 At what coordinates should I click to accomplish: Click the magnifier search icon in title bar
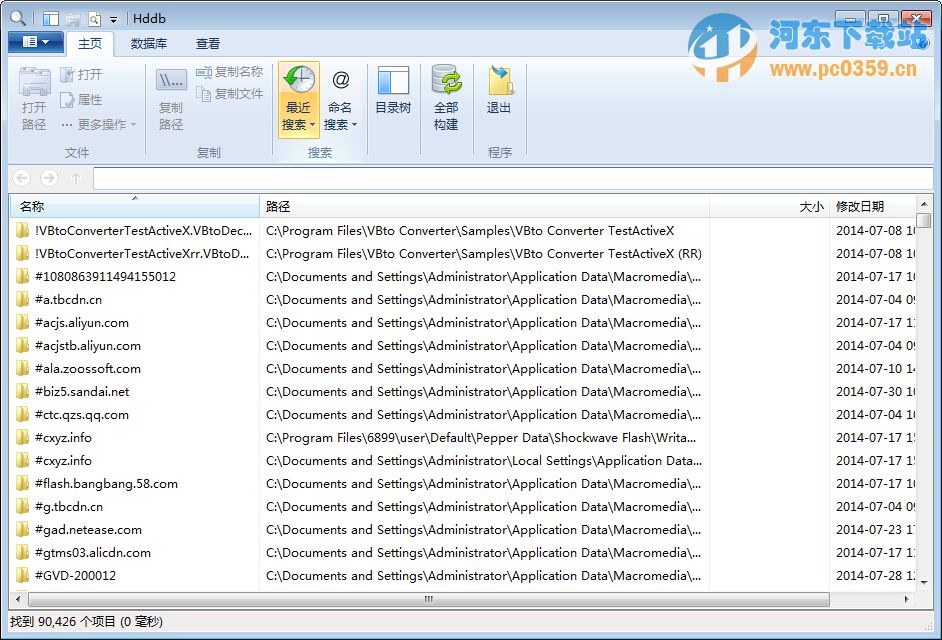click(18, 18)
